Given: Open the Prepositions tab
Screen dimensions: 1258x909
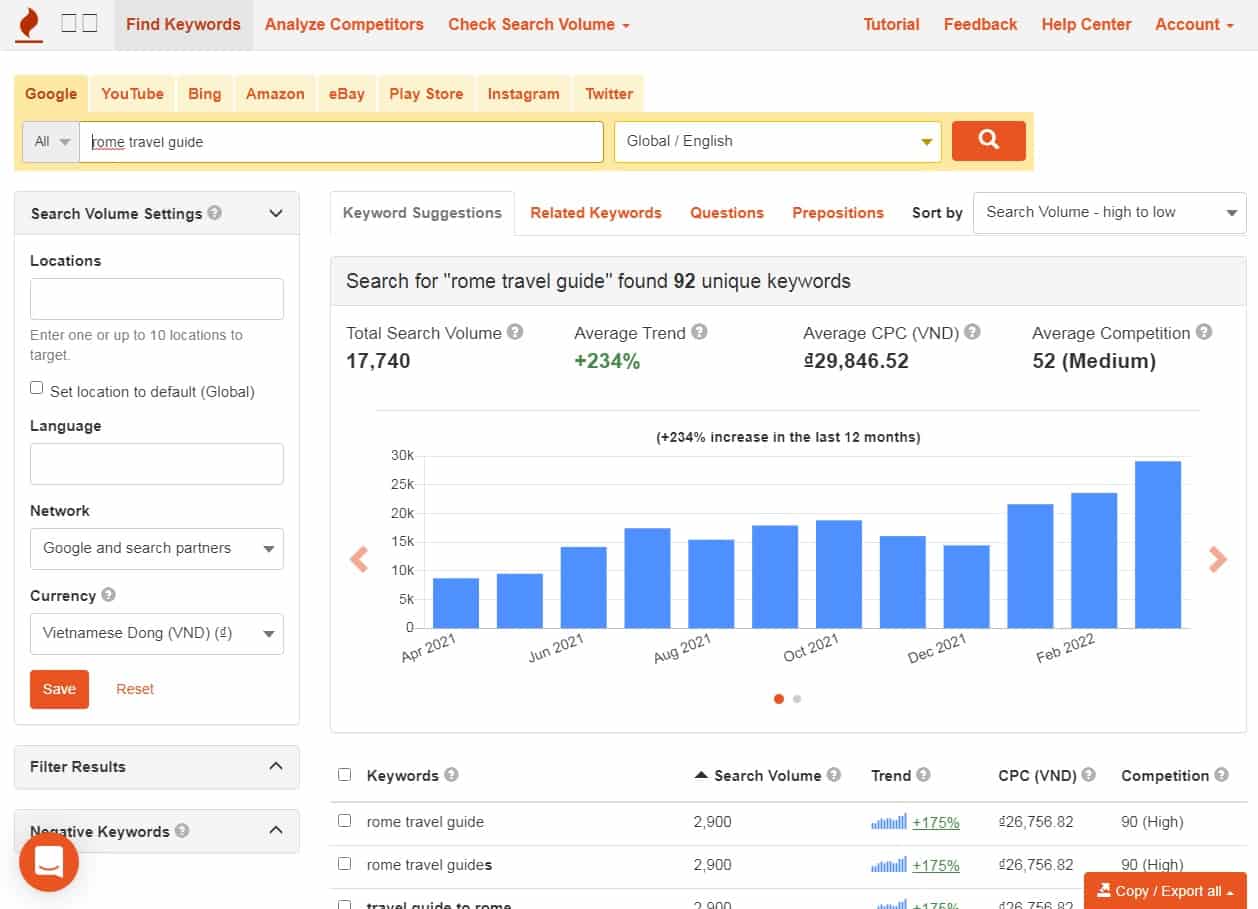Looking at the screenshot, I should tap(838, 212).
